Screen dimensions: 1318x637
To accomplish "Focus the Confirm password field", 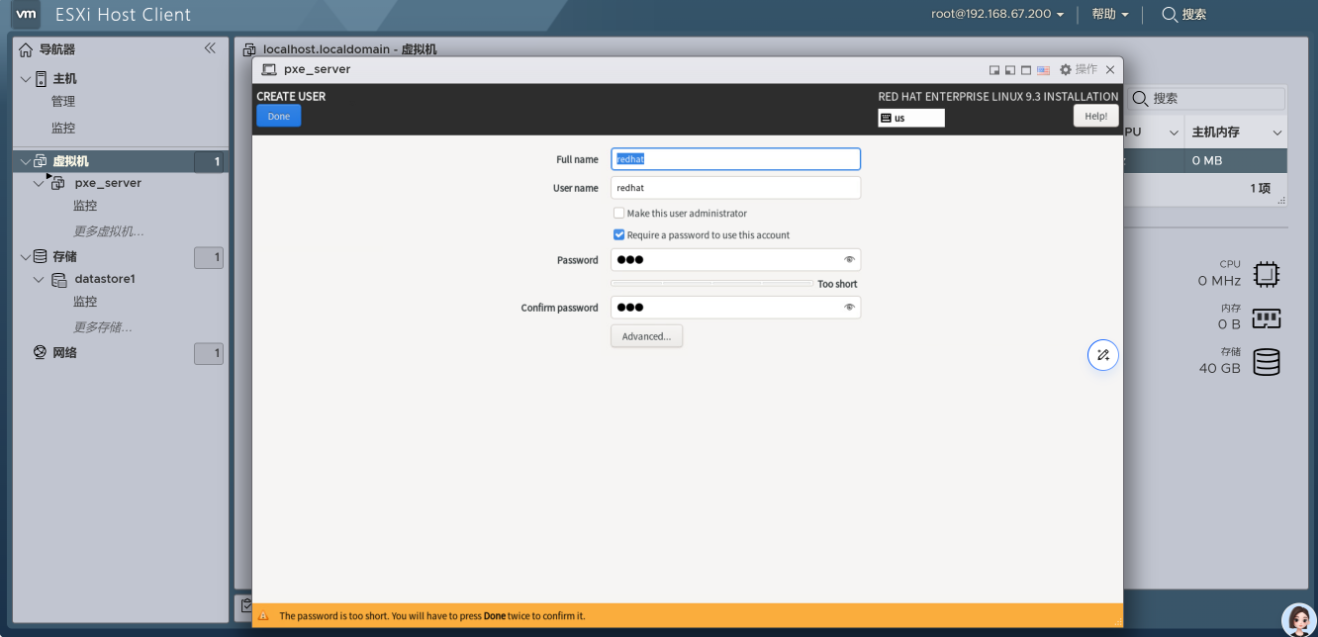I will [736, 308].
